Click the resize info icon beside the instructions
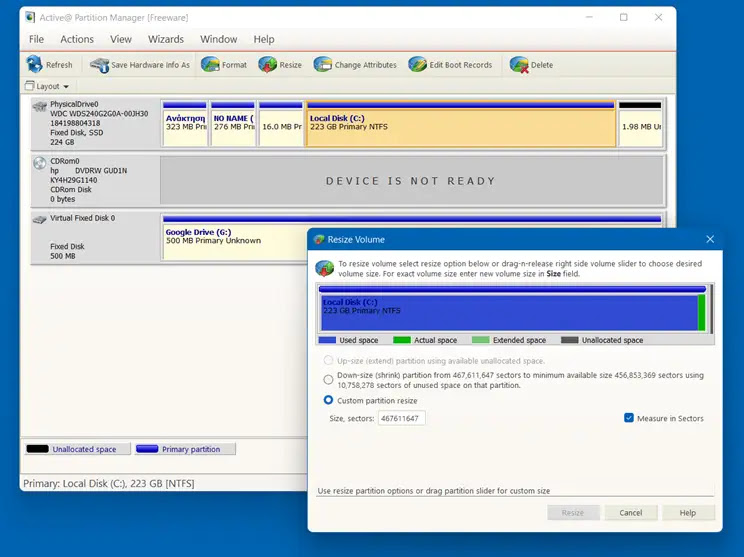 point(325,269)
